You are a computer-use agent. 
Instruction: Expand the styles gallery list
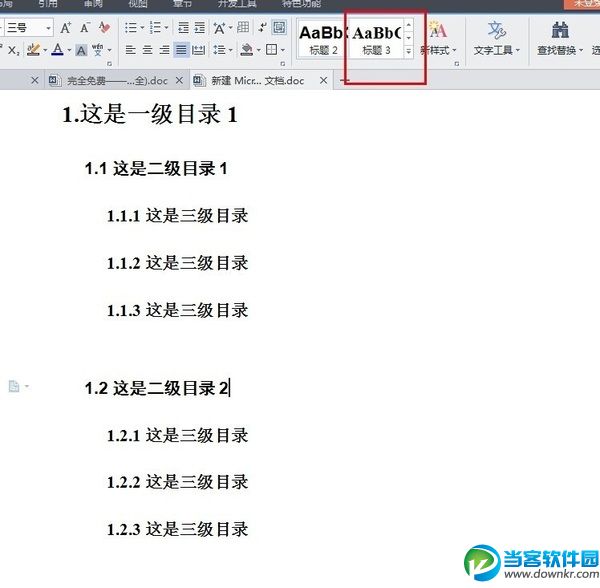(x=409, y=51)
